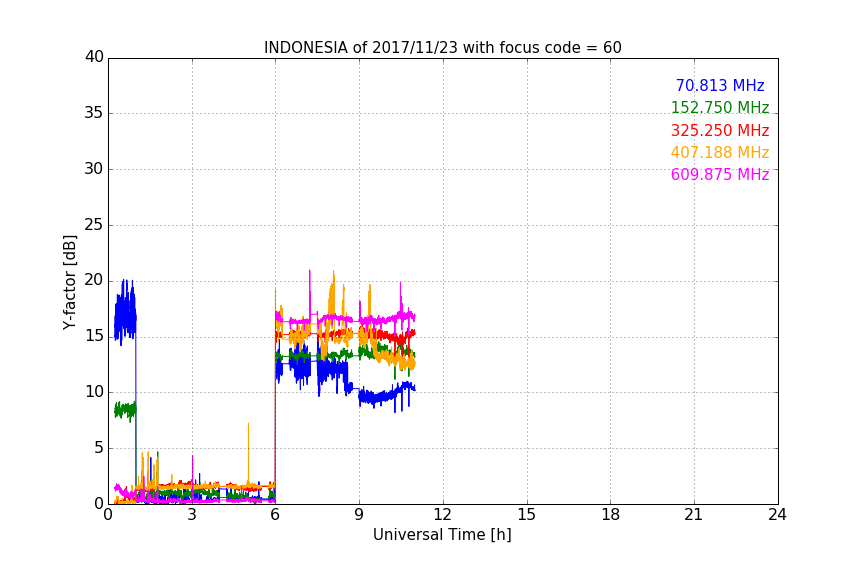Image resolution: width=864 pixels, height=576 pixels.
Task: Click the y-axis tick label 30
Action: click(94, 169)
